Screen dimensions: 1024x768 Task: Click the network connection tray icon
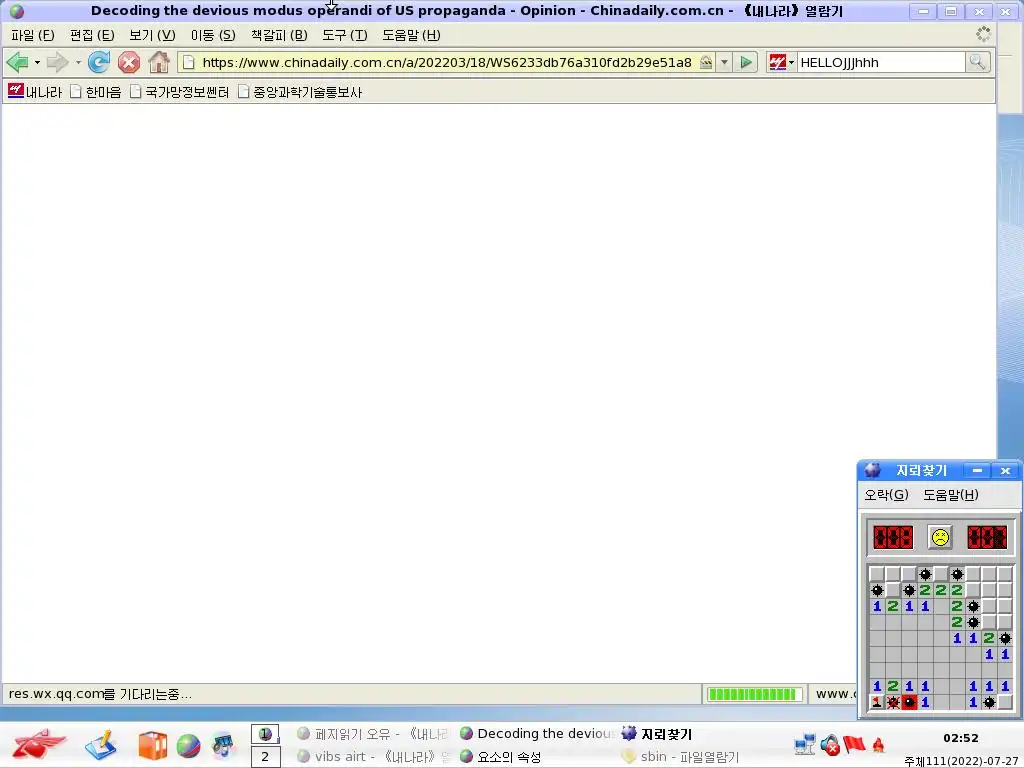point(805,745)
